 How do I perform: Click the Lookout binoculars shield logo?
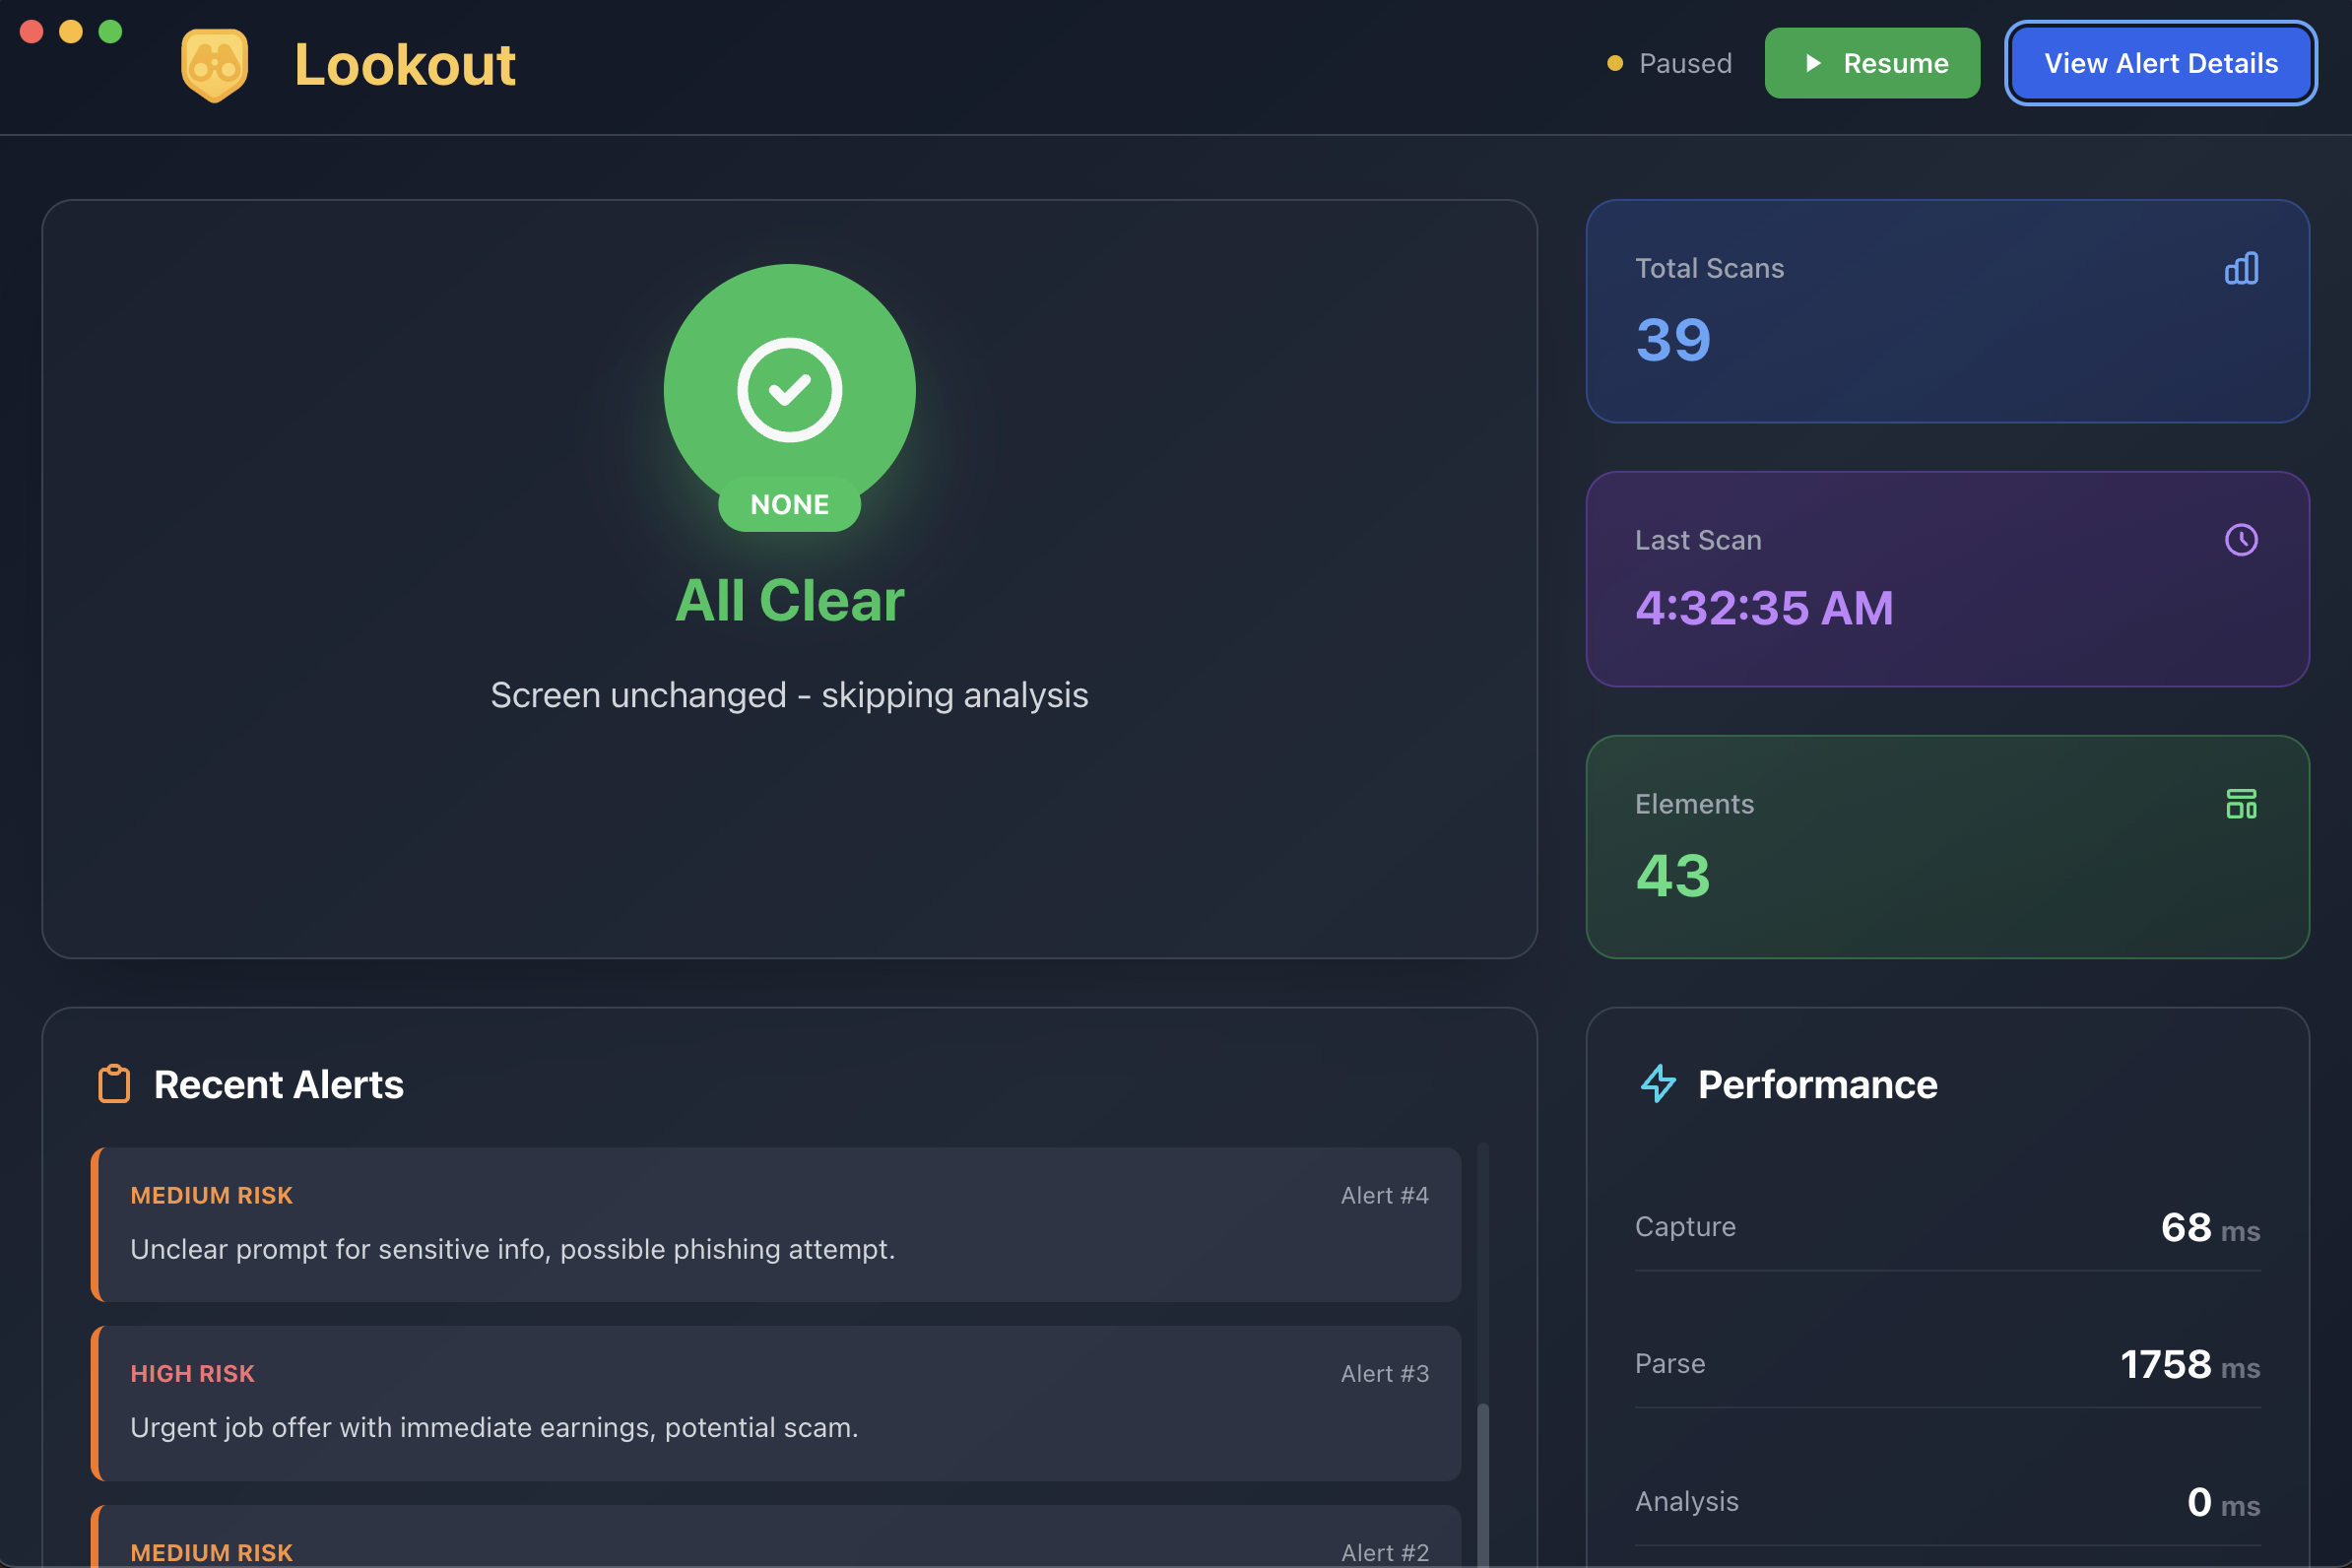(214, 65)
